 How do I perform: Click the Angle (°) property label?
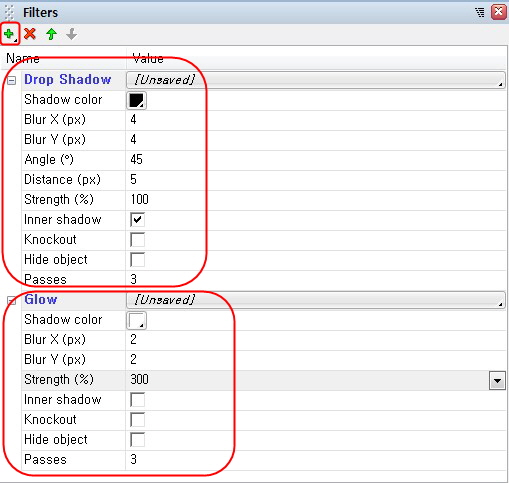pos(49,160)
